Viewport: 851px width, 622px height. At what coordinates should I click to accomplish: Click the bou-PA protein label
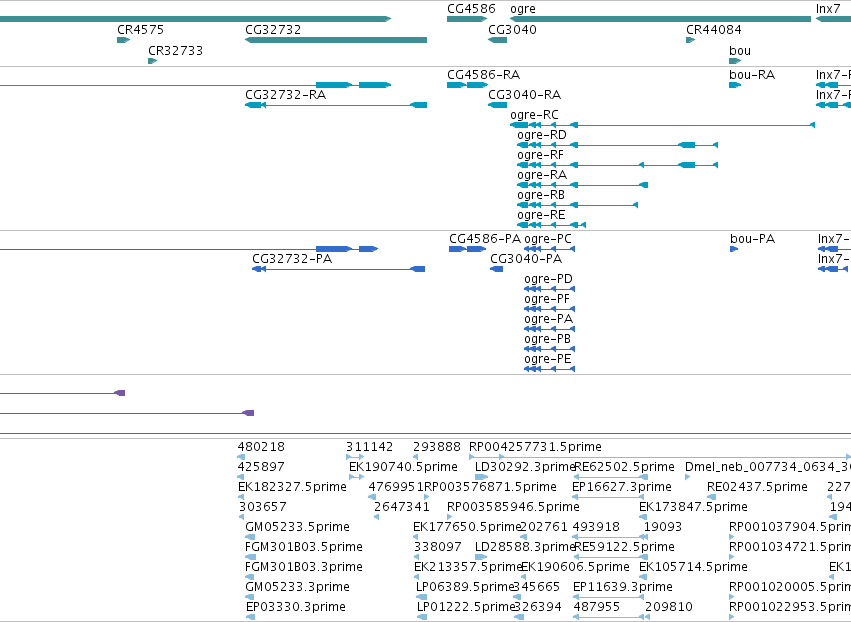point(752,239)
